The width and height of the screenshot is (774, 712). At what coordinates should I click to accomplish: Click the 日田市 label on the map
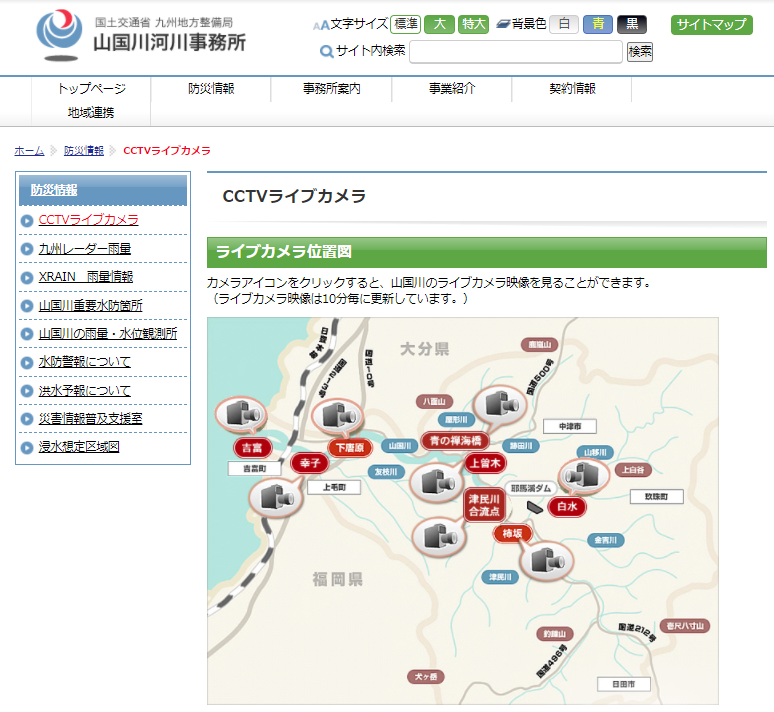(624, 684)
